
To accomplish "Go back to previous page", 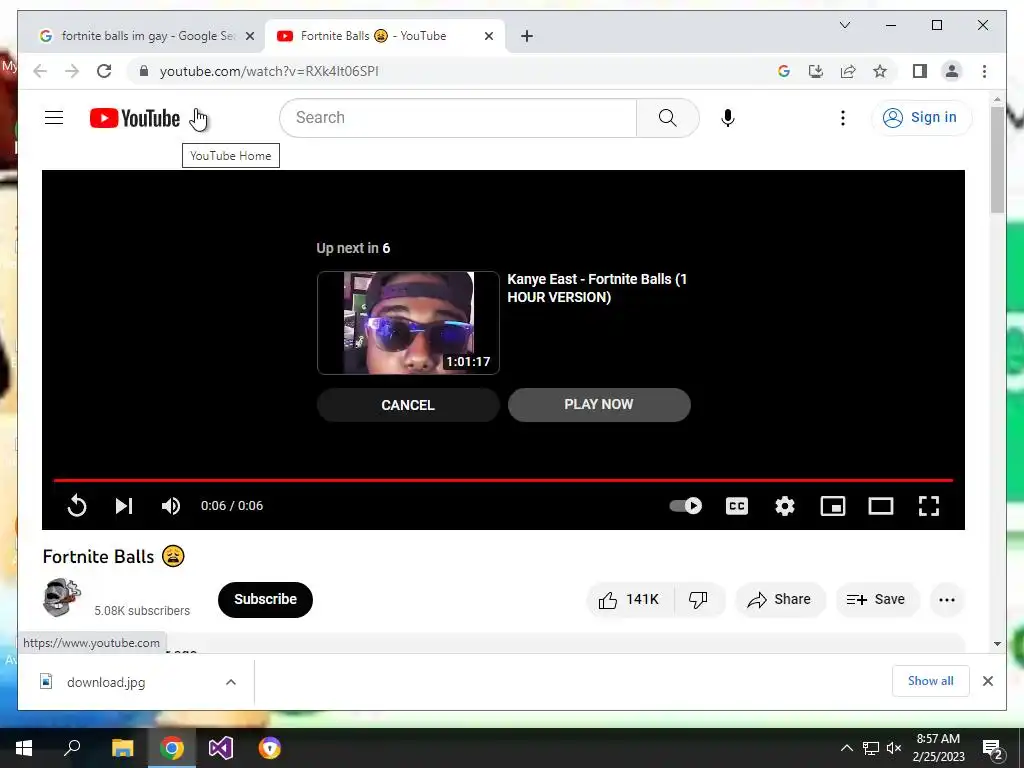I will coord(40,71).
